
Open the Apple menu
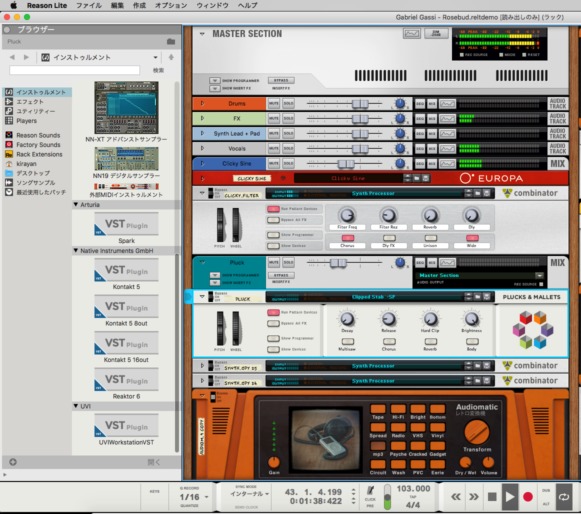[x=13, y=5]
